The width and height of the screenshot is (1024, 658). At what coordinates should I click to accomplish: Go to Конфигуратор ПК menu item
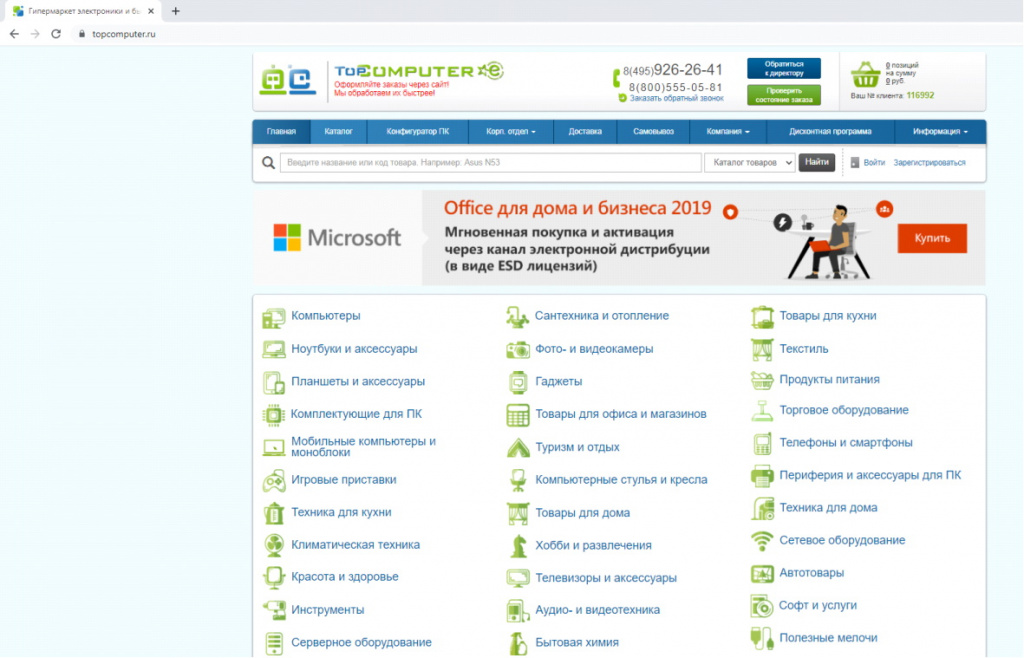point(417,132)
